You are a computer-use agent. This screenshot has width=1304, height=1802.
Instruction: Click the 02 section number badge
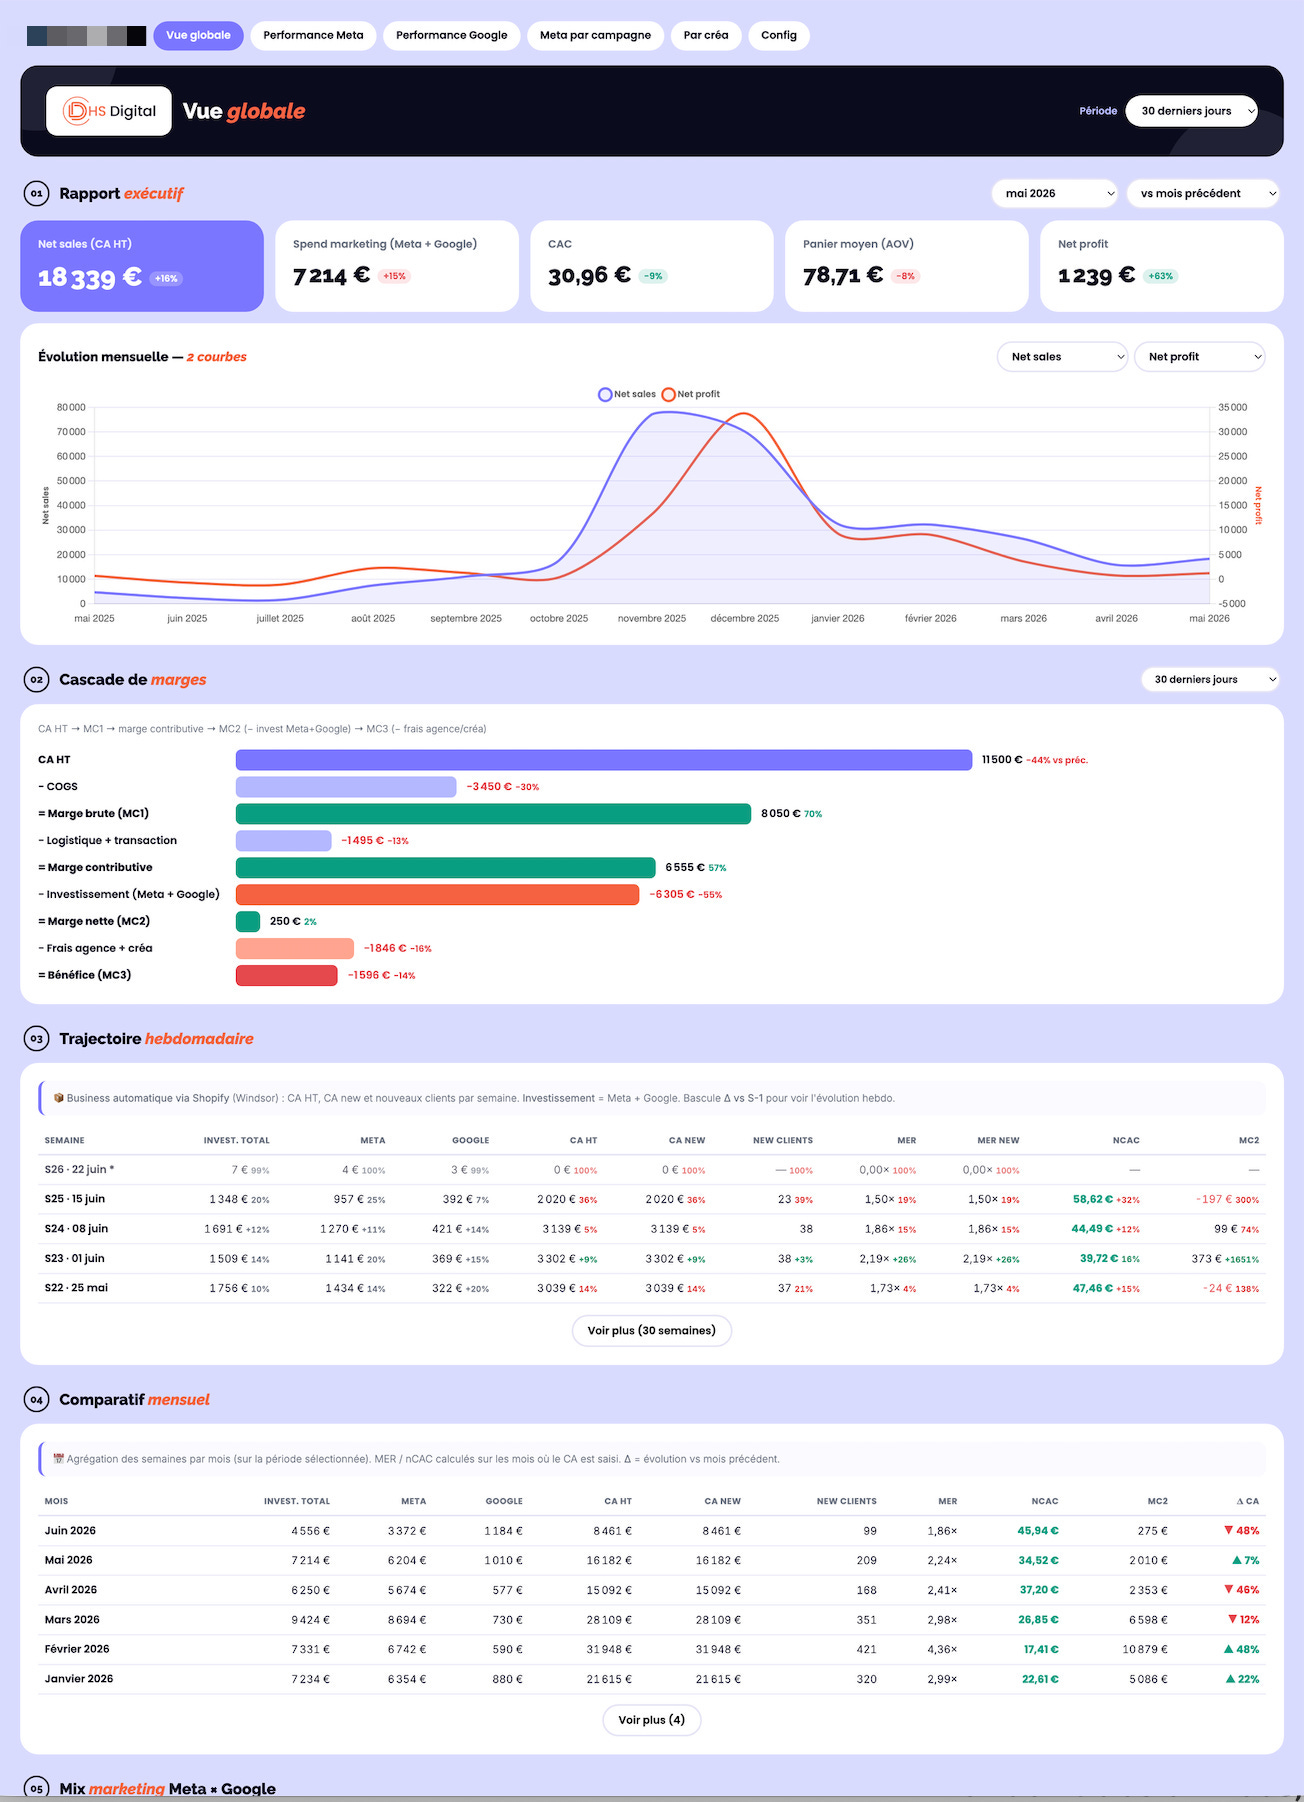click(36, 679)
